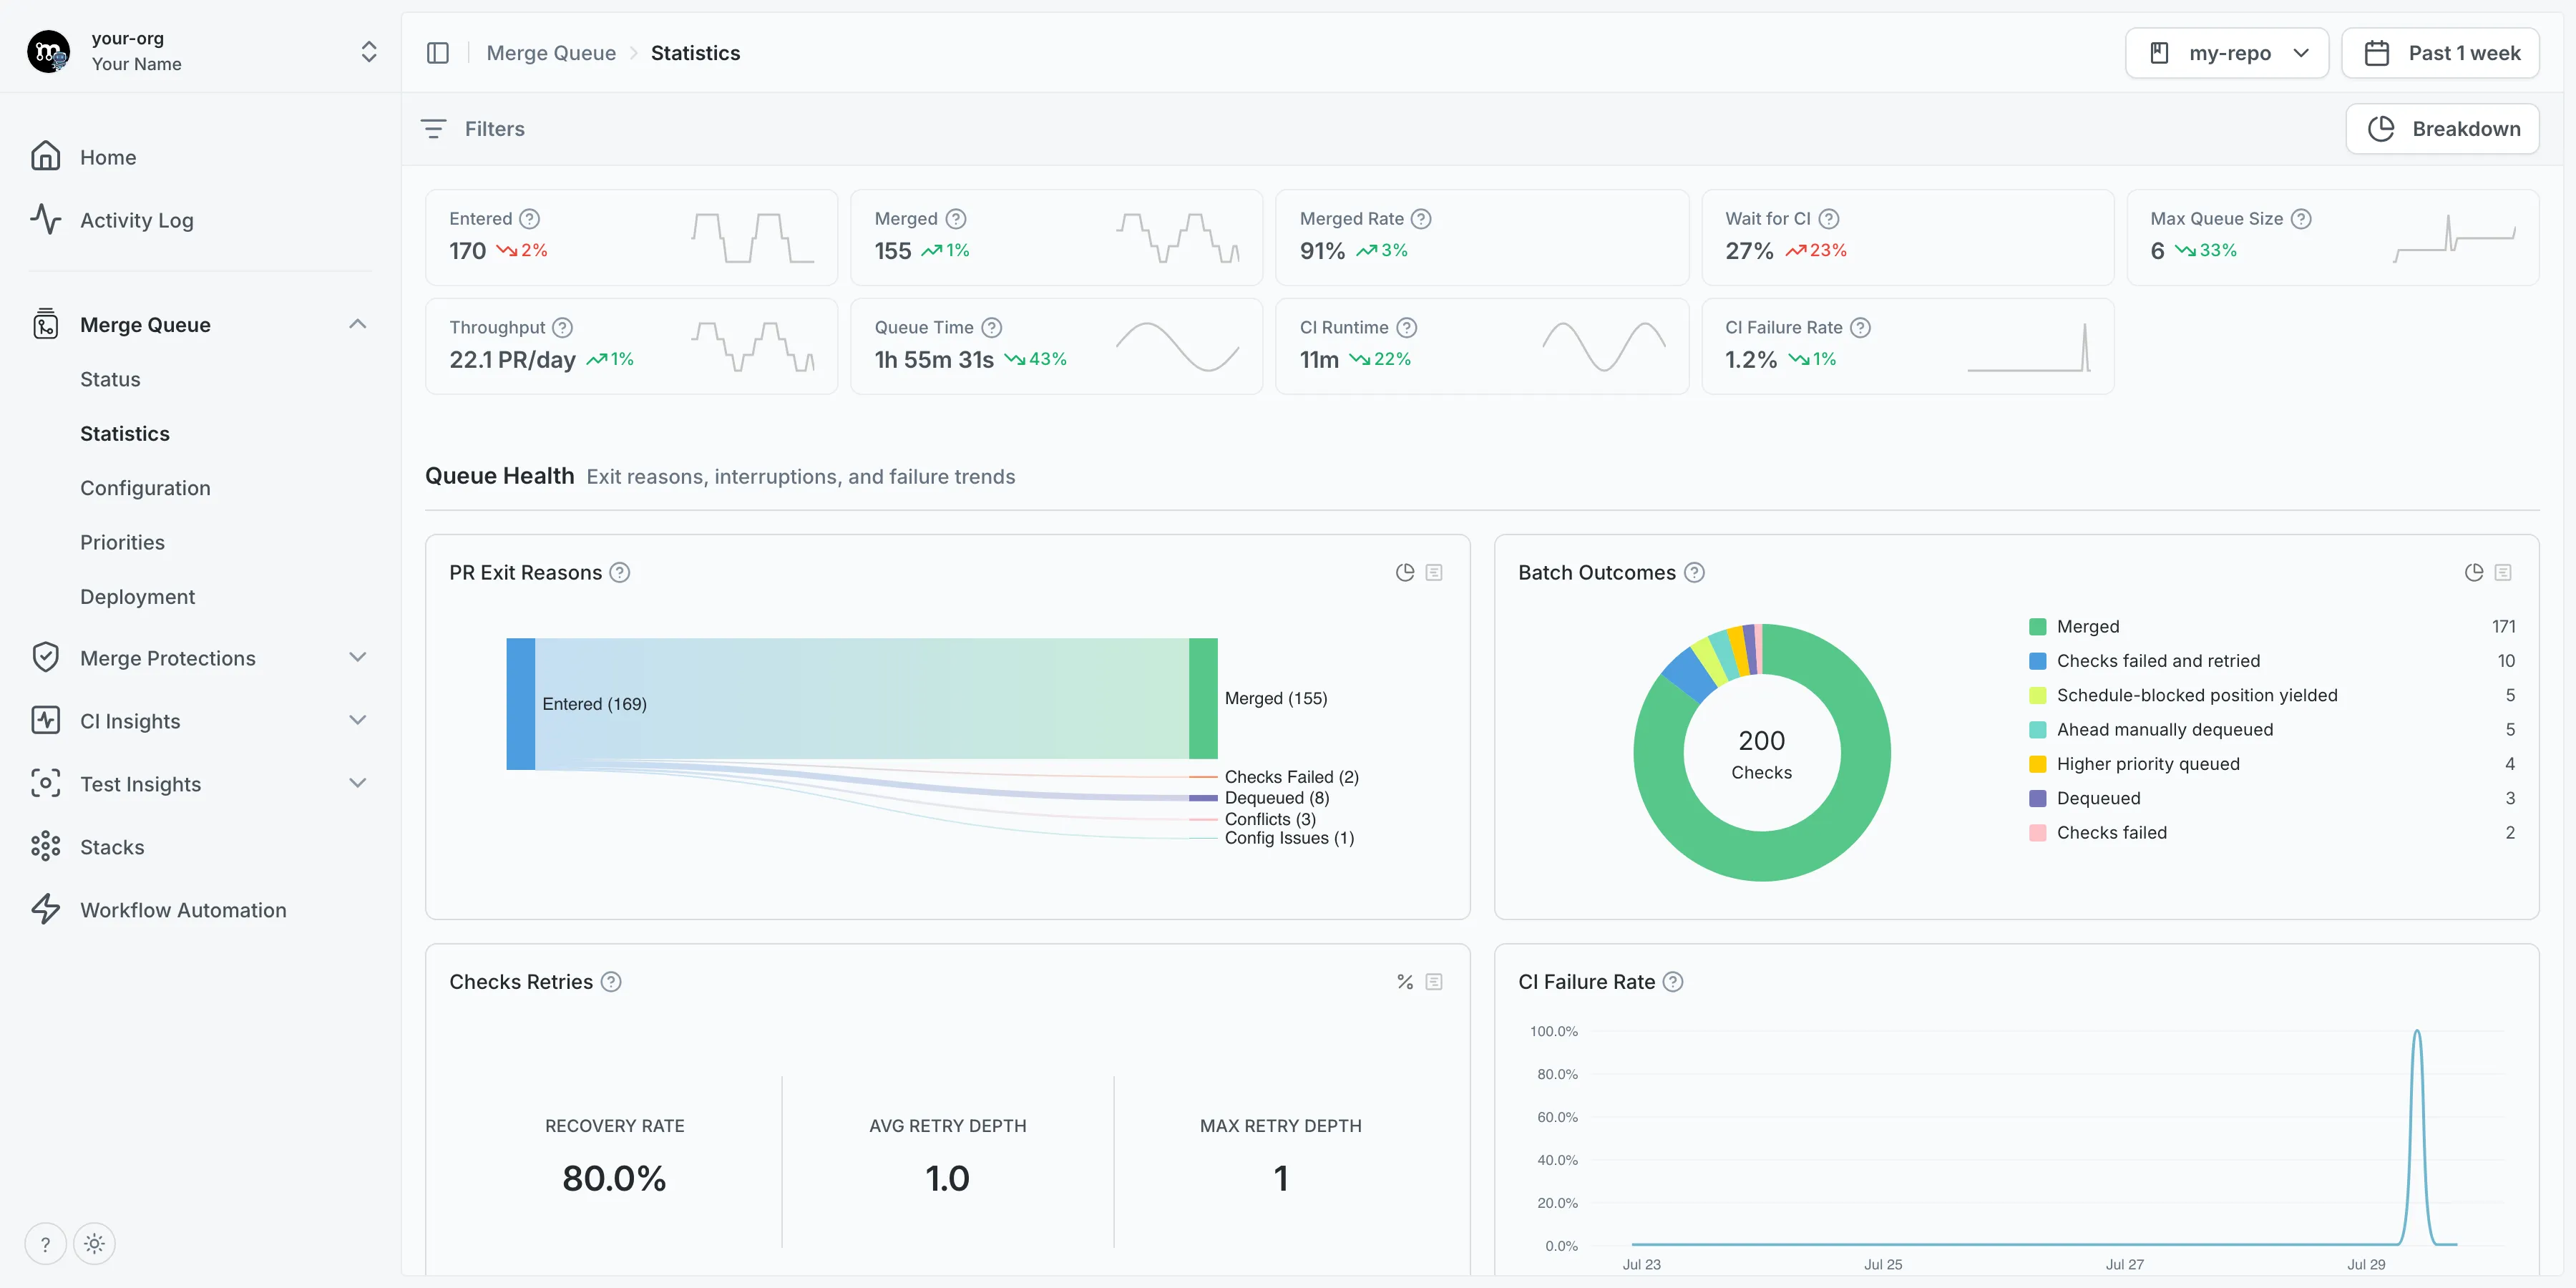
Task: Show help for Entered metric
Action: coord(530,219)
